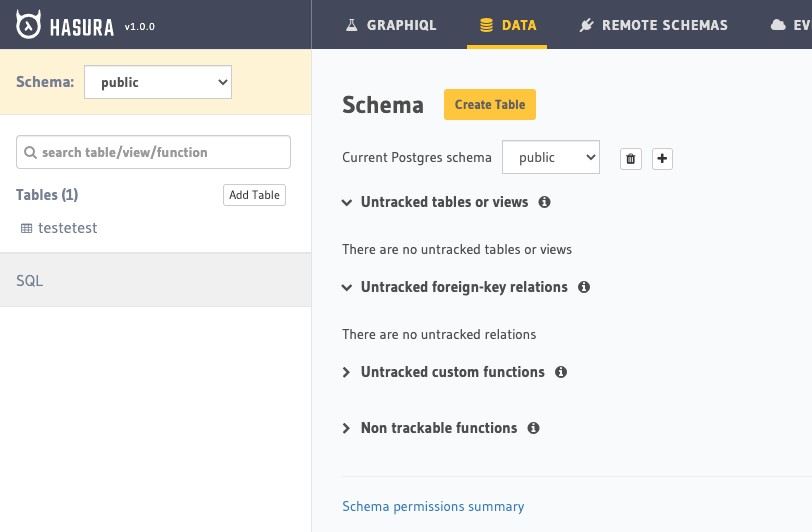Click 'There are no untracked relations' text
The image size is (812, 532).
[439, 334]
